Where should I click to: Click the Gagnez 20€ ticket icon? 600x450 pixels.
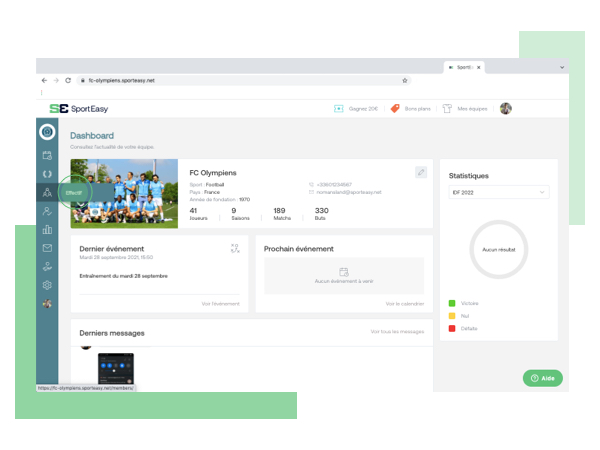(x=339, y=109)
